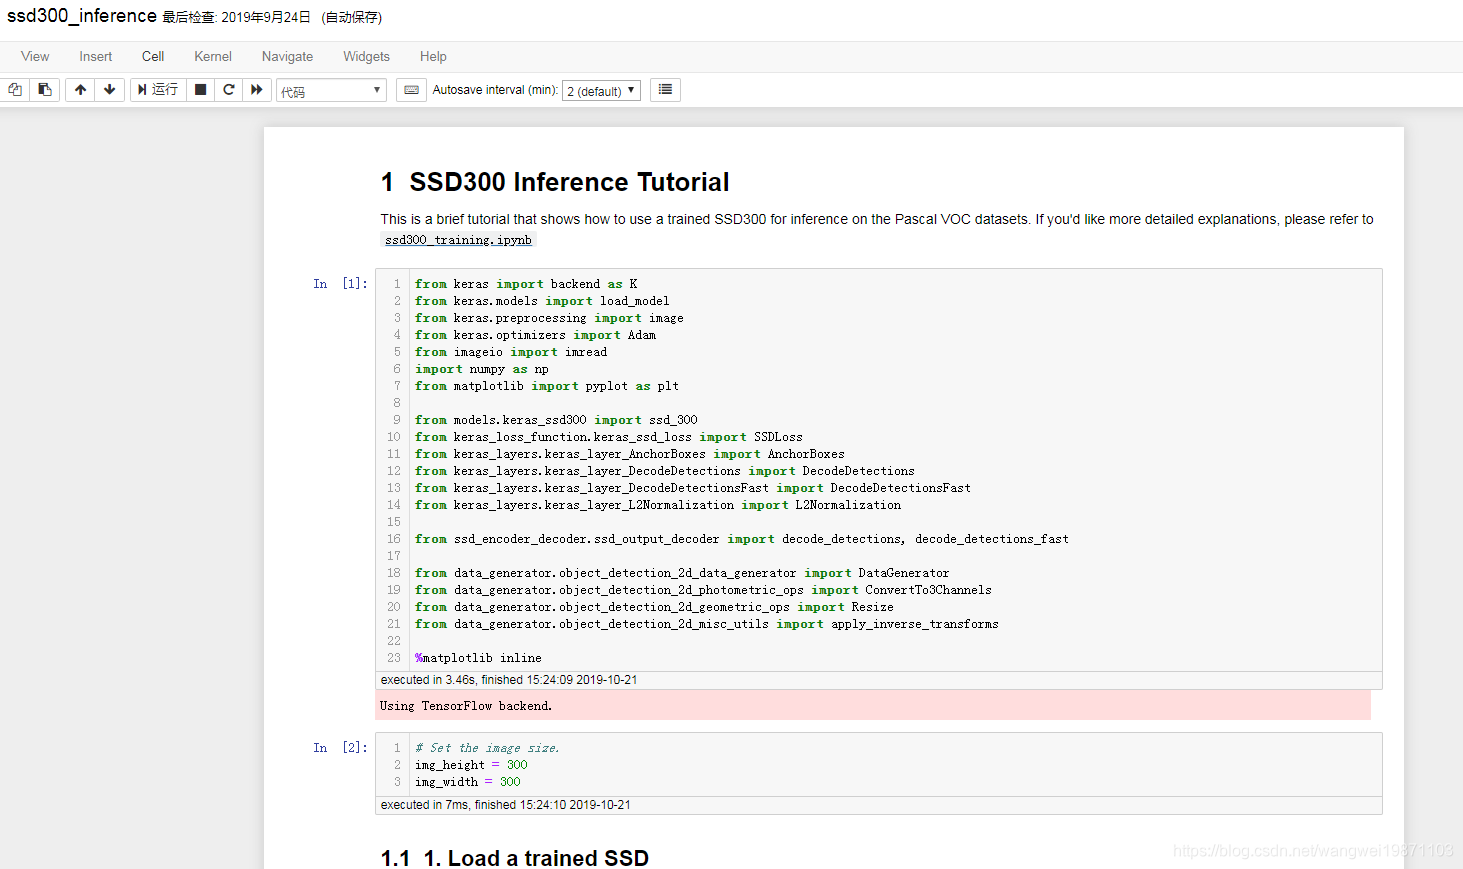The width and height of the screenshot is (1463, 869).
Task: Click the '# Set the image size.' comment
Action: click(487, 748)
